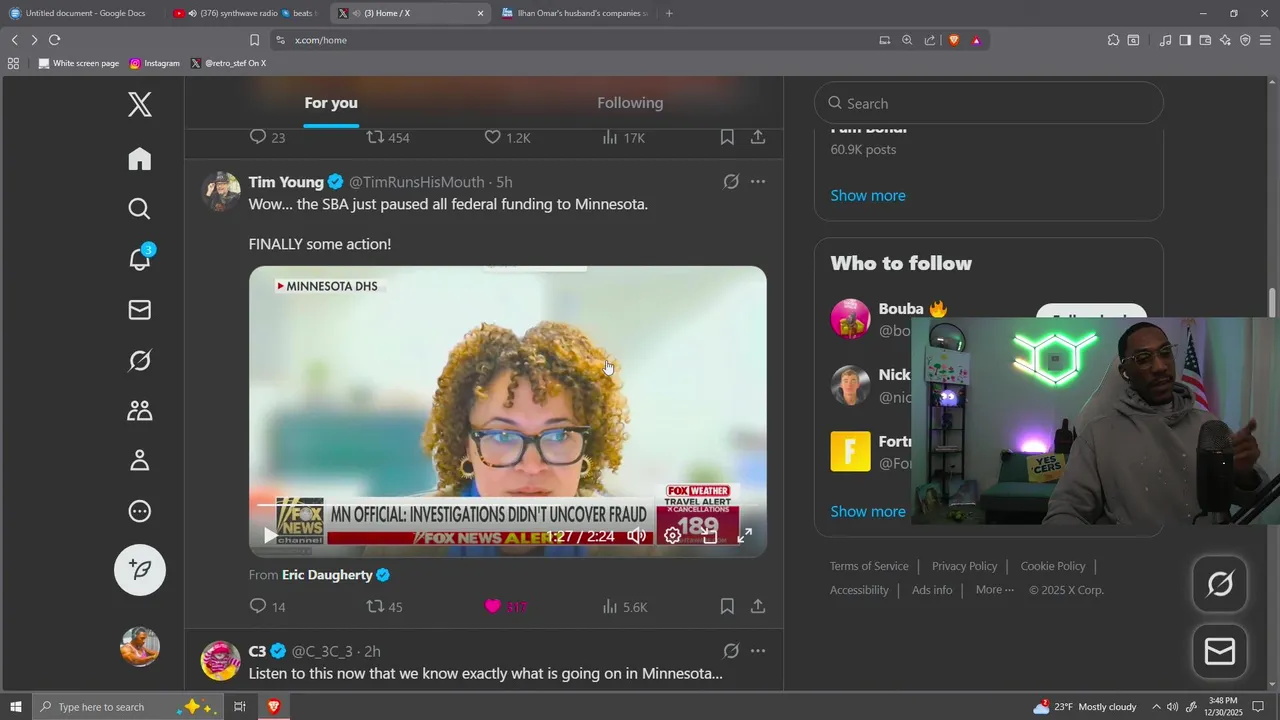Open Privacy Policy footer link
1280x720 pixels.
964,566
